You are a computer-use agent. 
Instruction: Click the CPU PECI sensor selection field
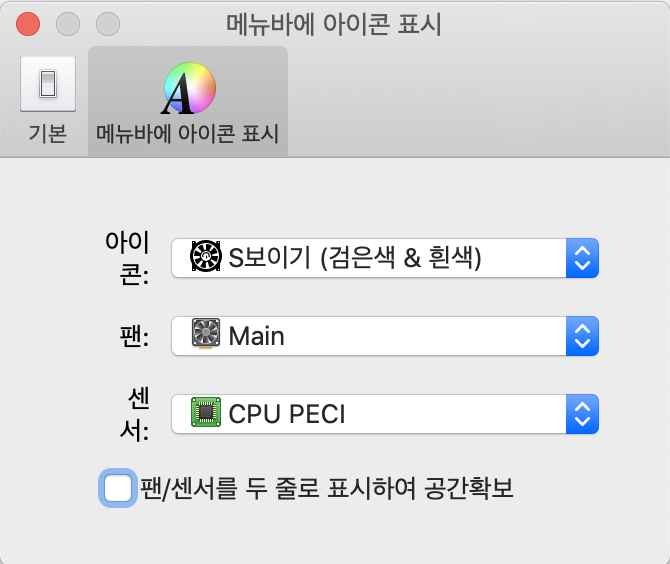385,414
